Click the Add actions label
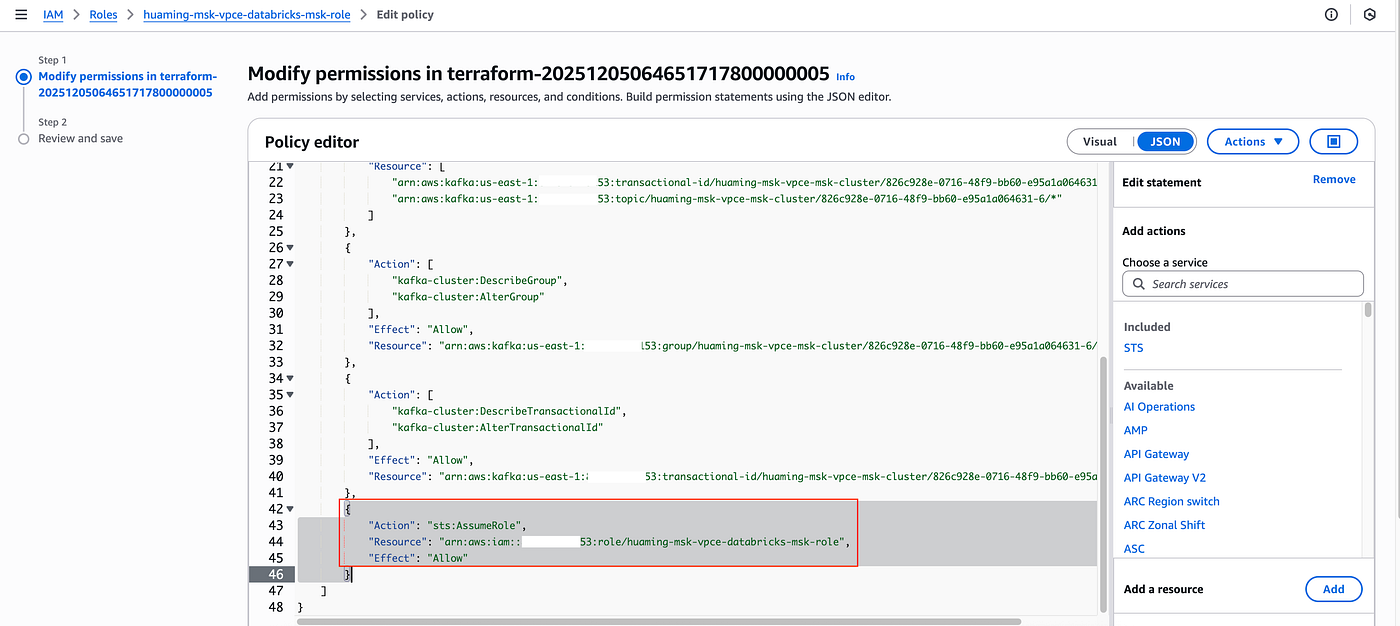The height and width of the screenshot is (626, 1400). [x=1154, y=231]
